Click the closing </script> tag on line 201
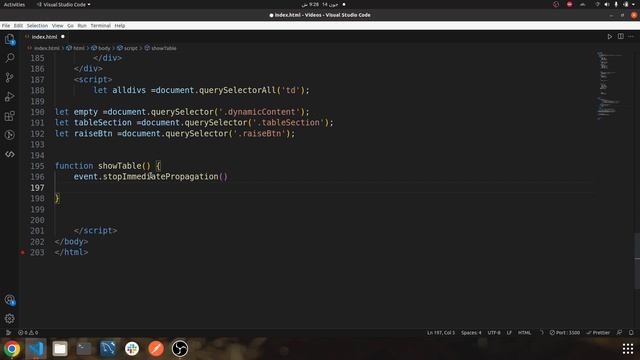The width and height of the screenshot is (640, 360). click(x=96, y=231)
